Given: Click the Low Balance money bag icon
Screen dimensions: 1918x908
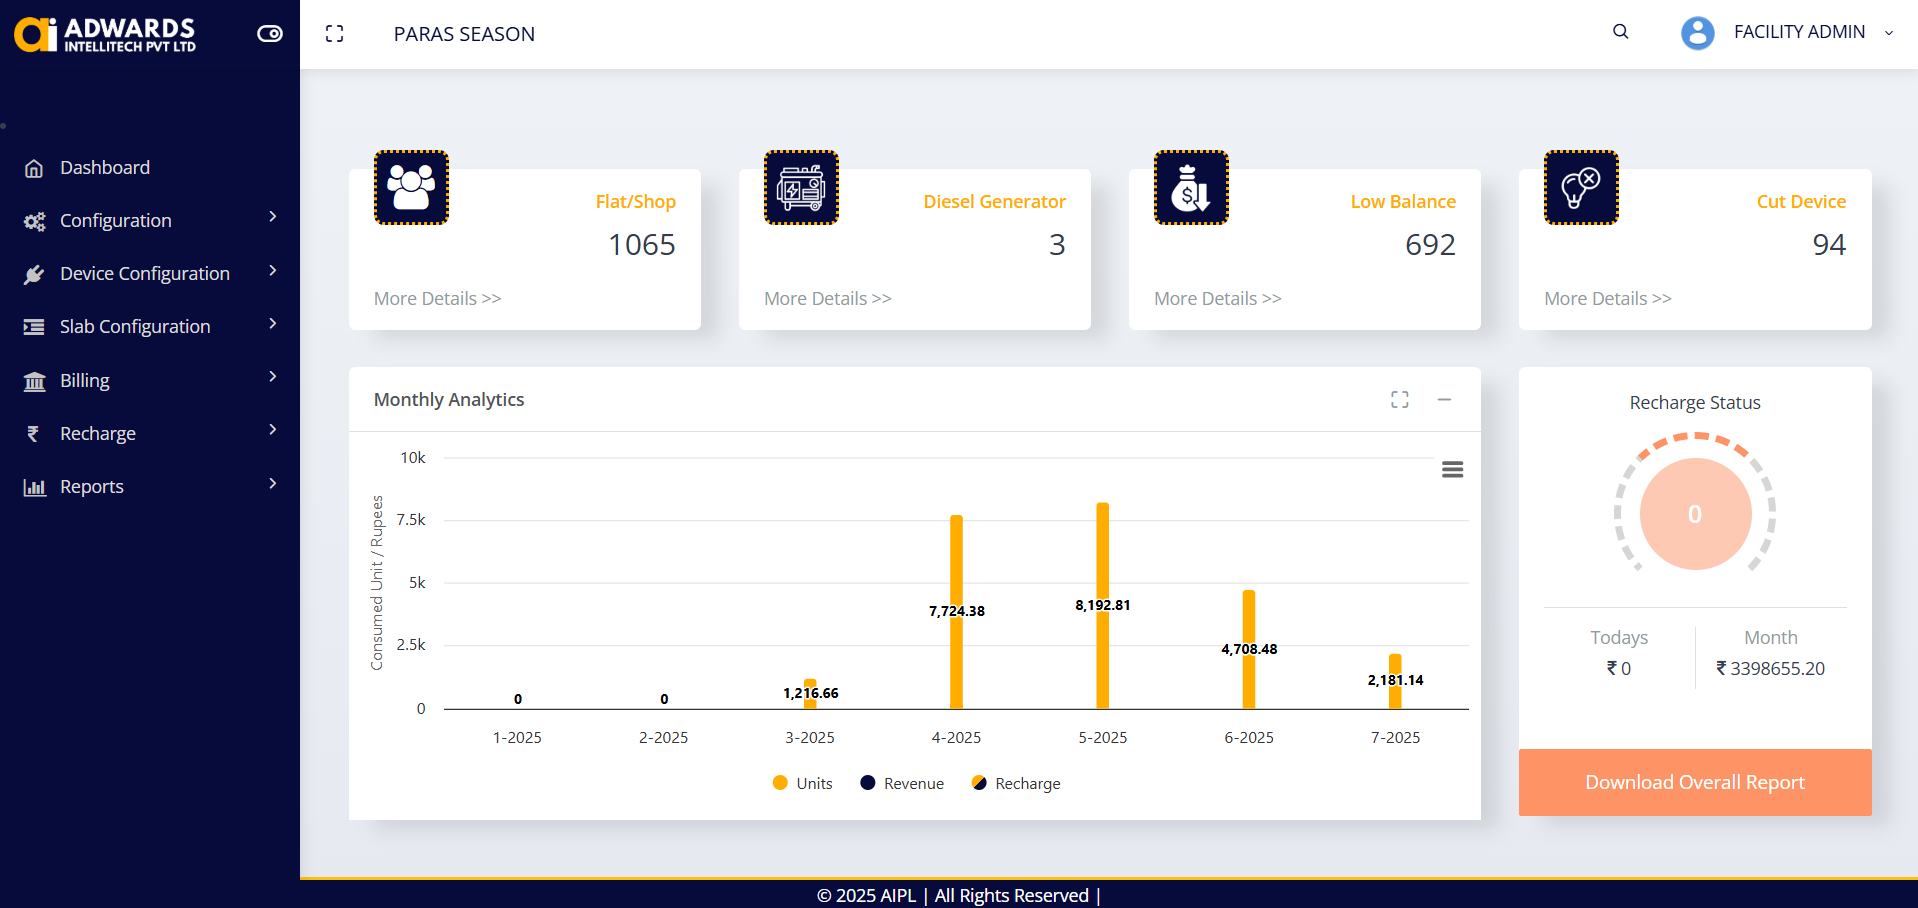Looking at the screenshot, I should pos(1191,187).
